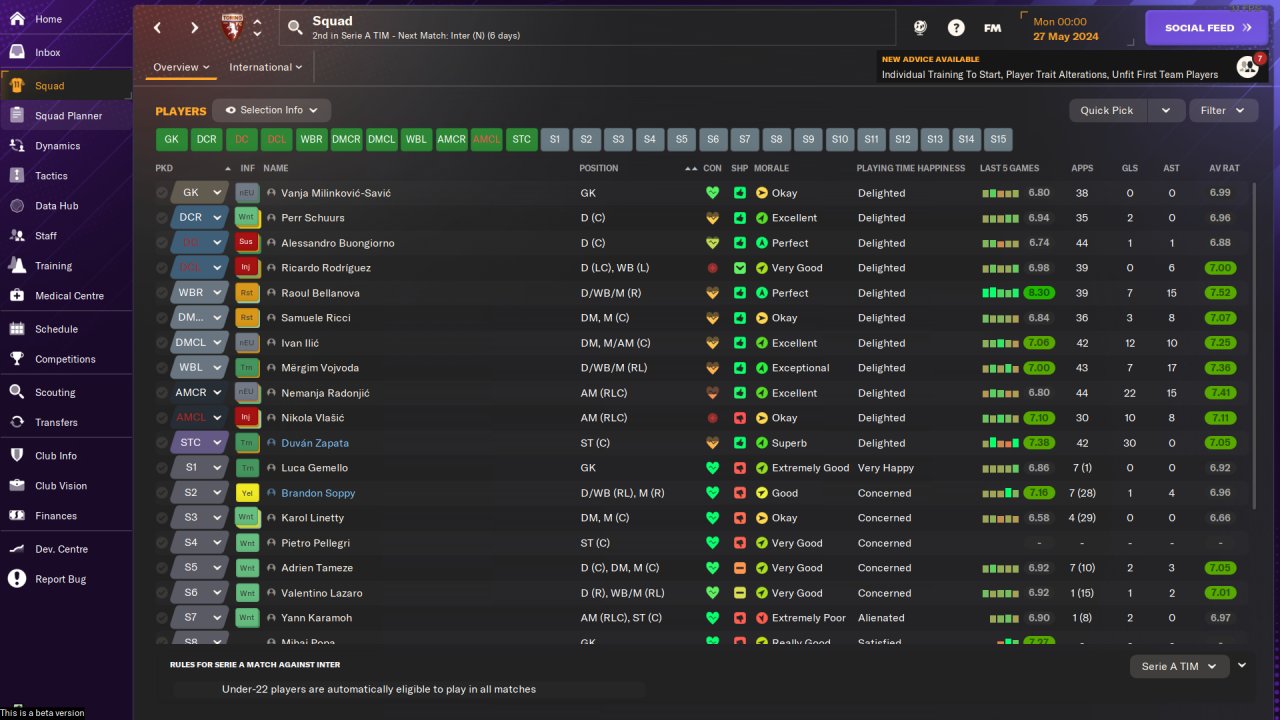Click the Competitions trophy icon
1280x720 pixels.
tap(16, 359)
